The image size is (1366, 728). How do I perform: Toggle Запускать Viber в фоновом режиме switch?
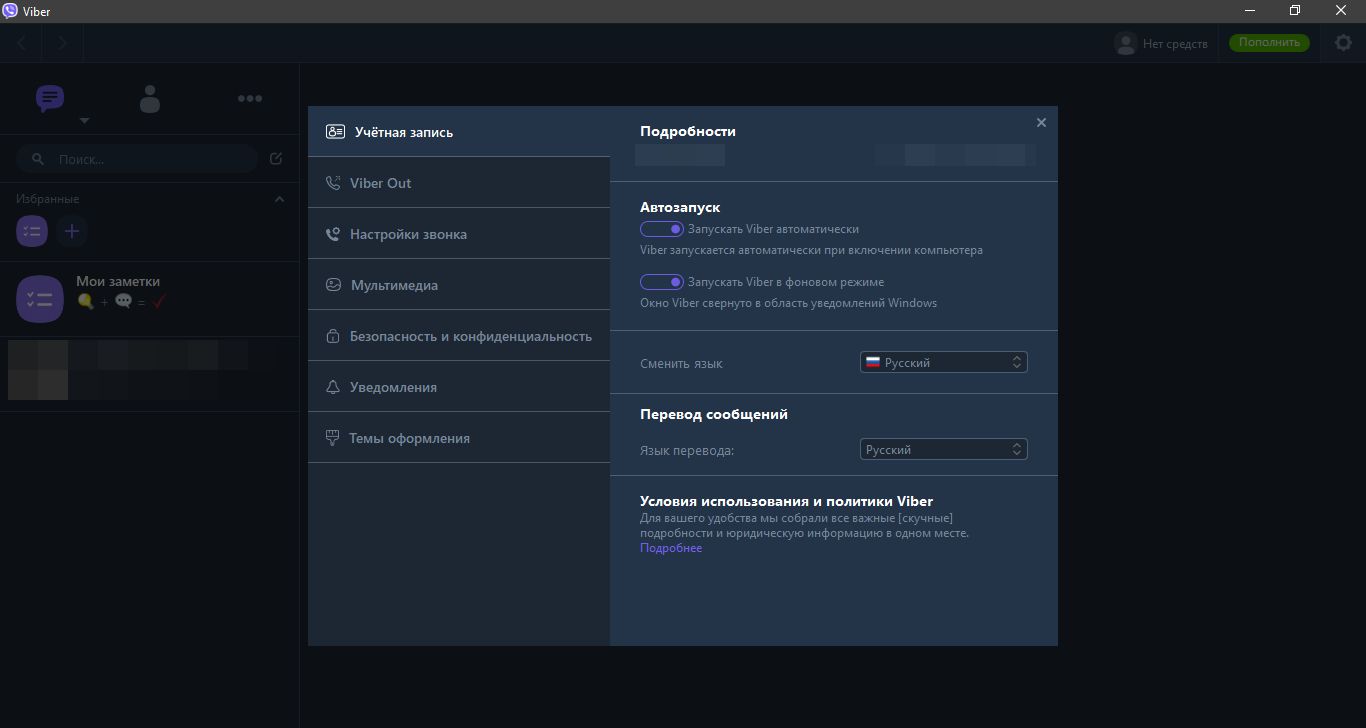(x=662, y=282)
